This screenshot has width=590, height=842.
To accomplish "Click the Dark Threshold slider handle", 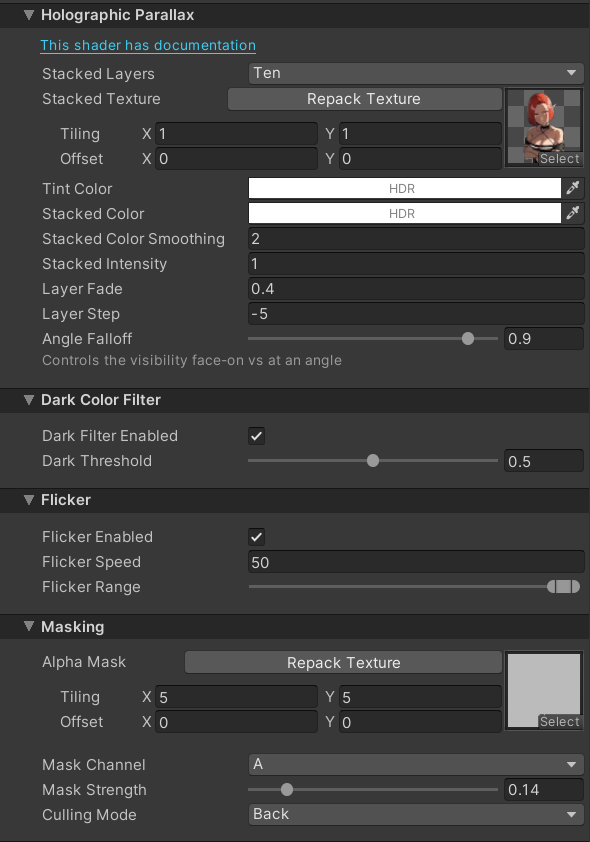I will [x=372, y=460].
